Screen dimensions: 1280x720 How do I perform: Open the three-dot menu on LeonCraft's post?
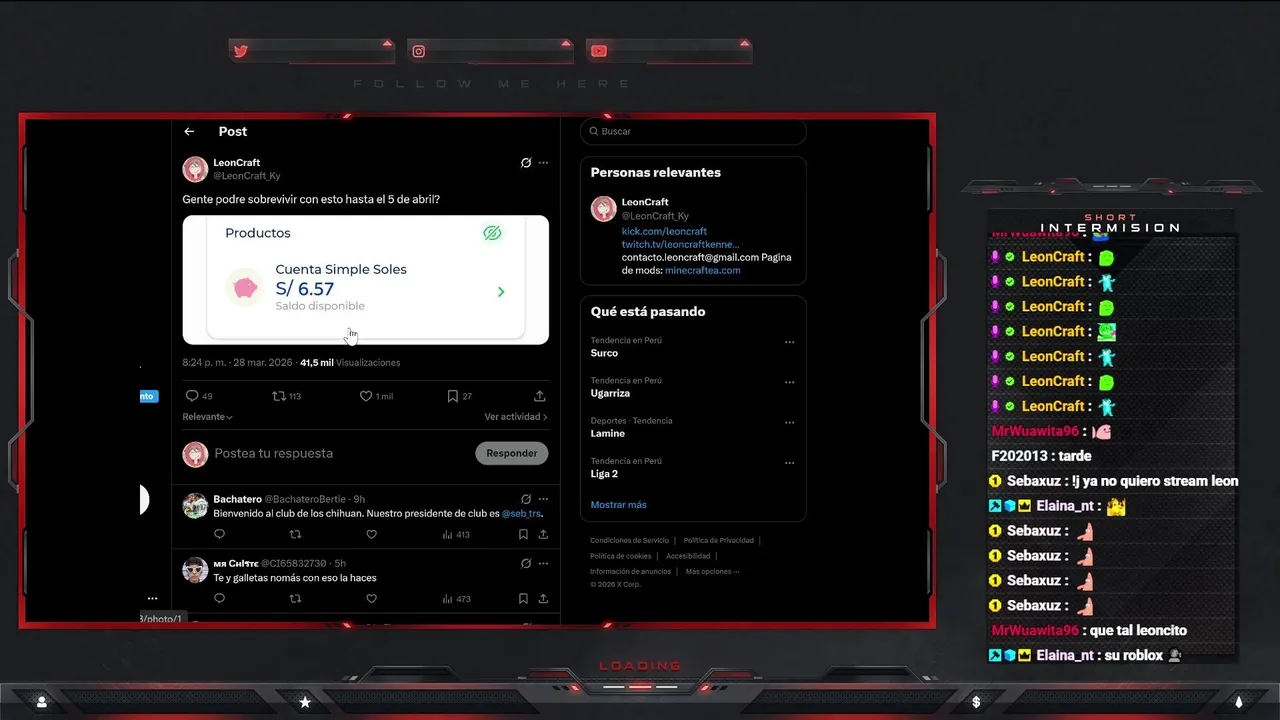543,162
